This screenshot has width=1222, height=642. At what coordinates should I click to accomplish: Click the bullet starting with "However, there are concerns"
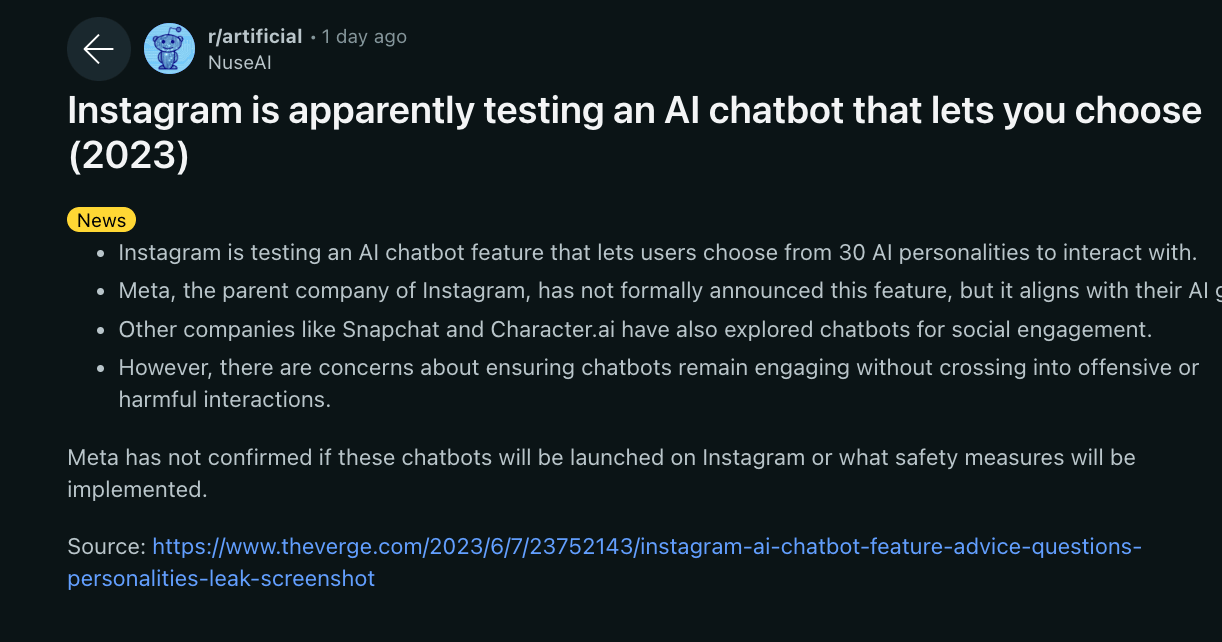(658, 368)
